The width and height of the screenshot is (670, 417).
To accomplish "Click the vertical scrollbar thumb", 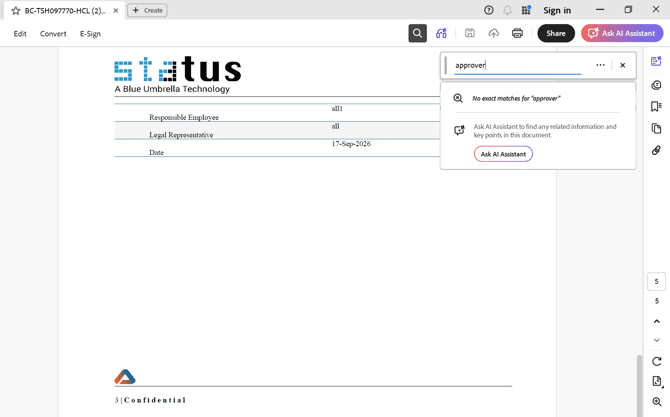I will tap(639, 385).
